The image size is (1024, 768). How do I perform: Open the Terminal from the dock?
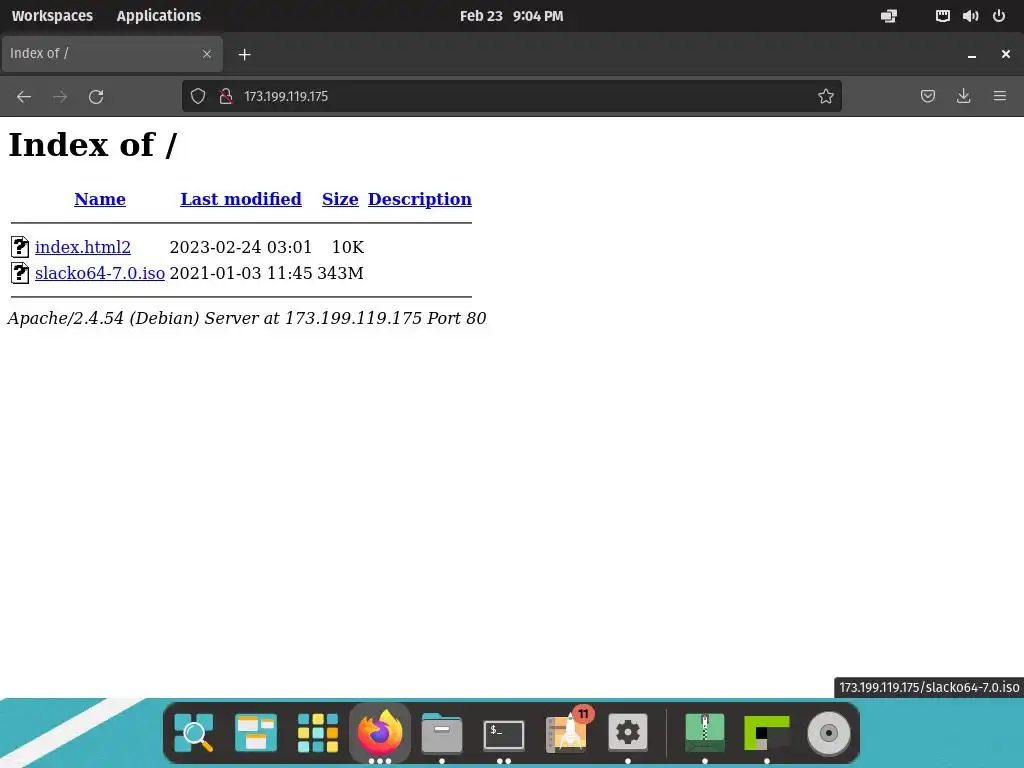[x=504, y=735]
